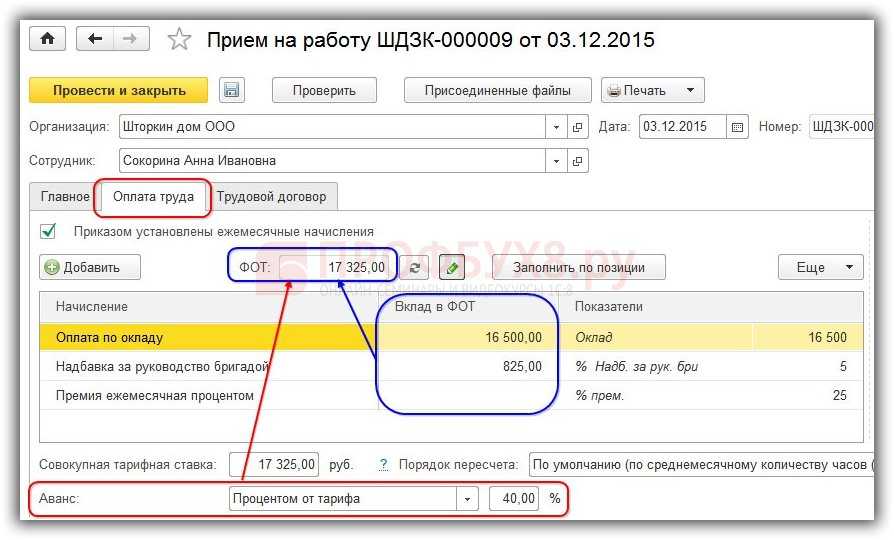The width and height of the screenshot is (894, 540).
Task: Add document to favorites with star
Action: (179, 39)
